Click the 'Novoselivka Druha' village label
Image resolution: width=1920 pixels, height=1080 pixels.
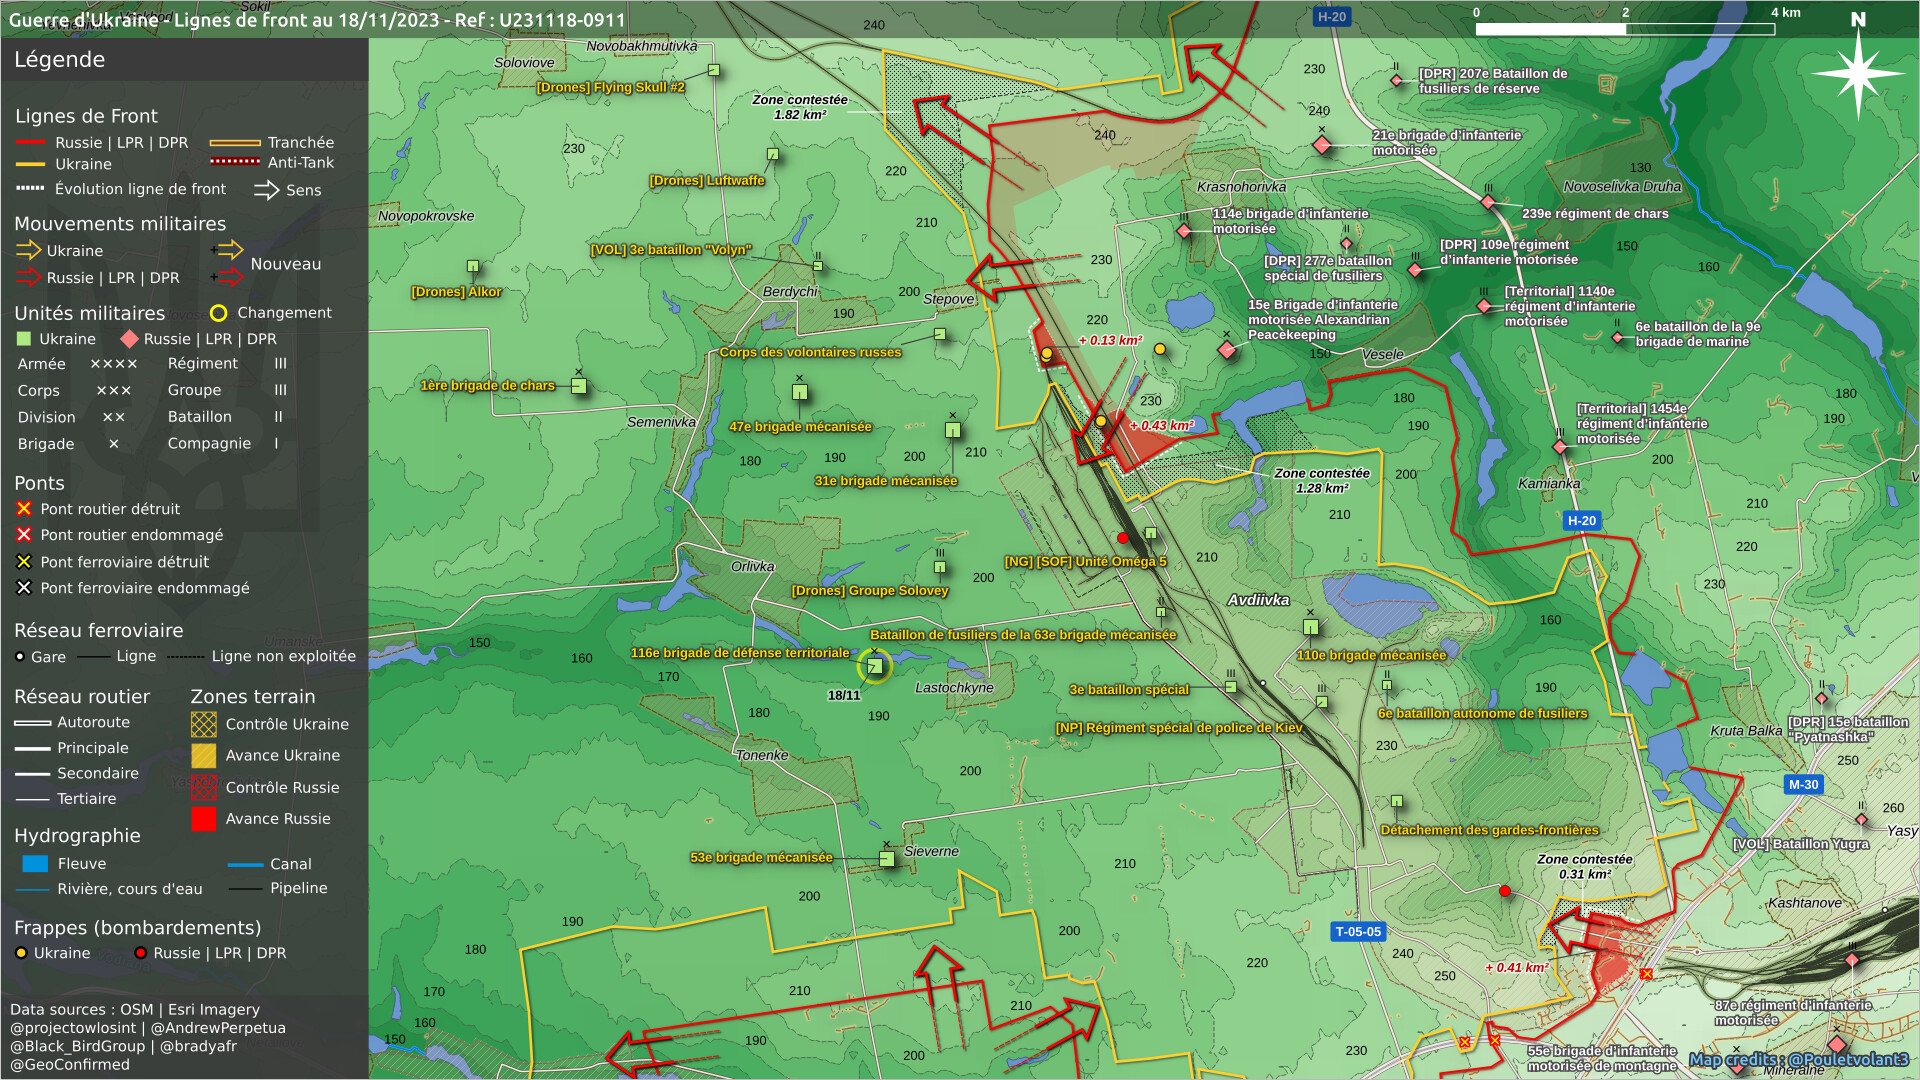click(1622, 186)
